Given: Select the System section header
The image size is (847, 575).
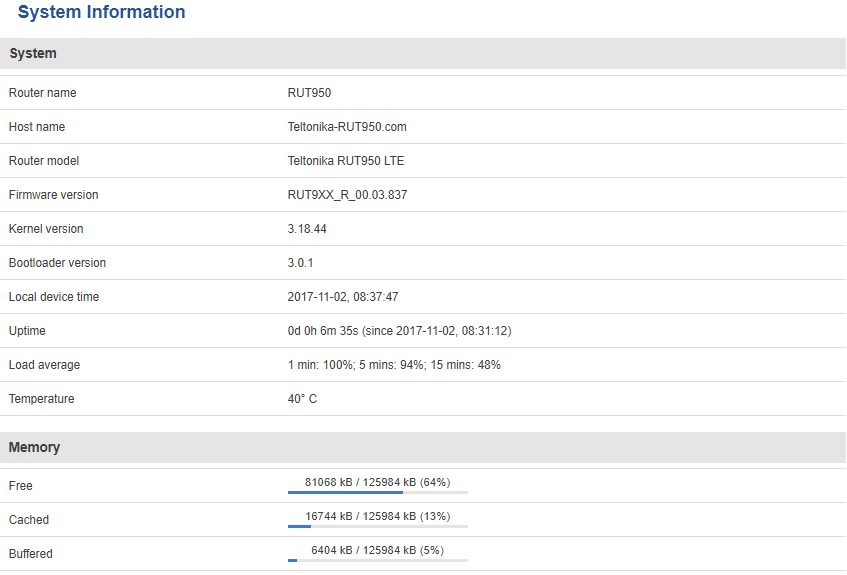Looking at the screenshot, I should pos(33,53).
